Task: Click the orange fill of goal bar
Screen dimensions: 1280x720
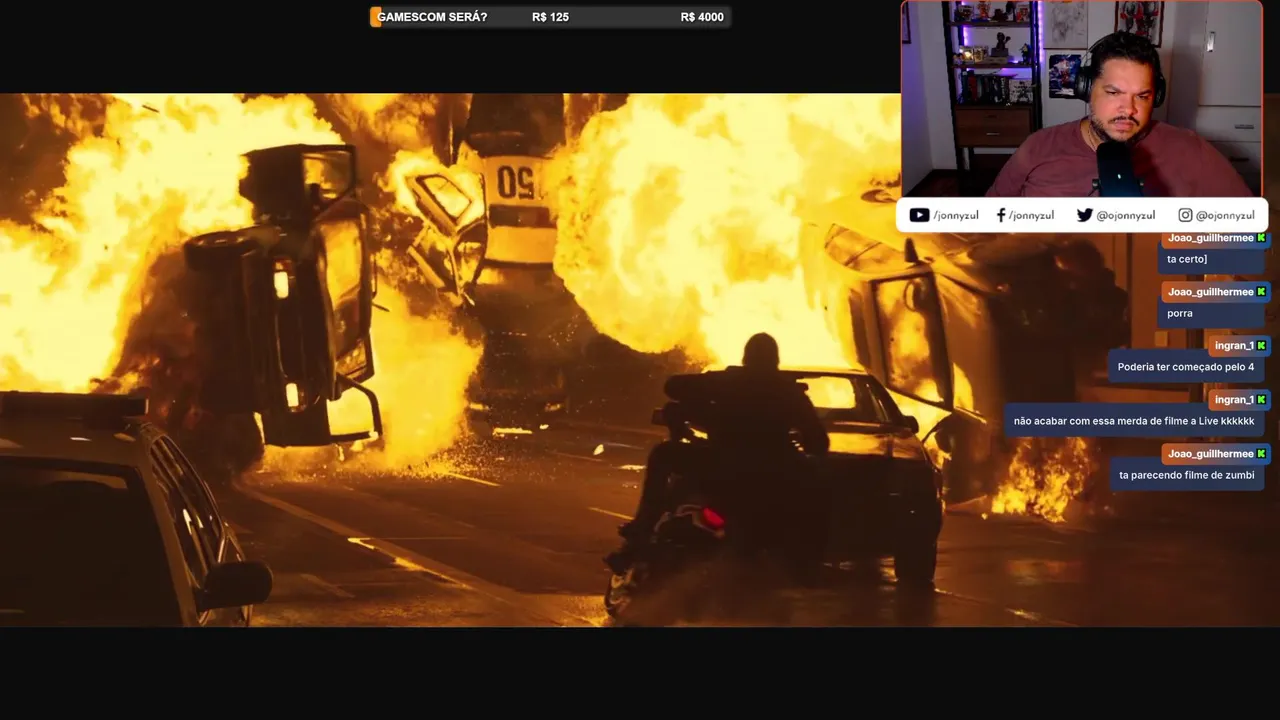Action: (x=375, y=17)
